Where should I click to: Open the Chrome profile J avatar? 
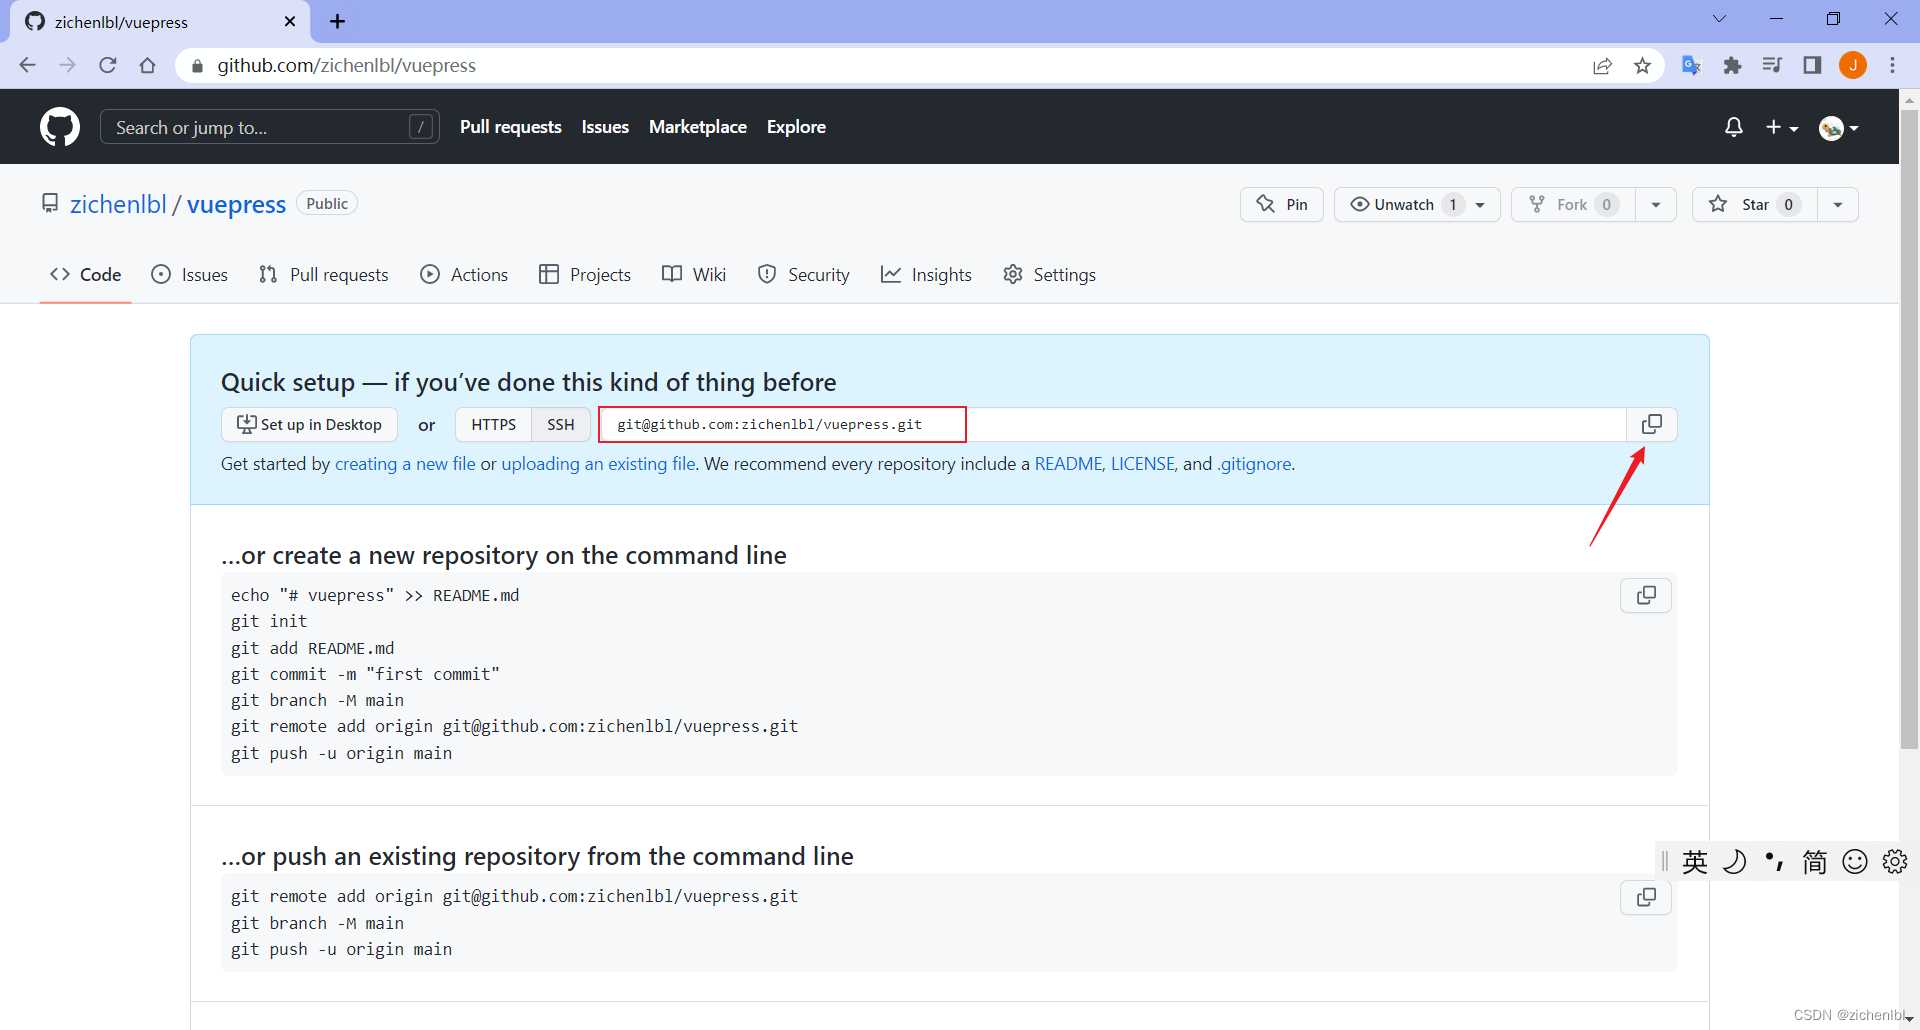coord(1853,65)
